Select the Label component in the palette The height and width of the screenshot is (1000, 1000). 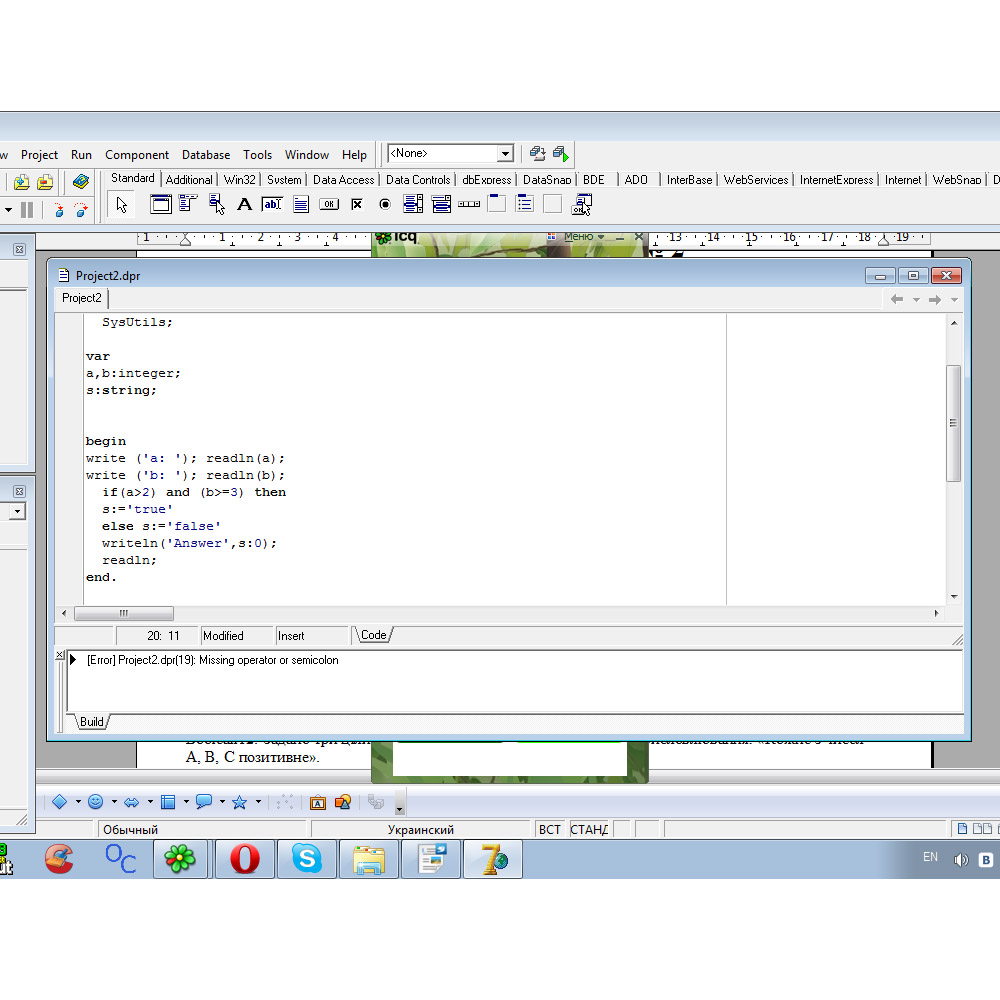(244, 205)
